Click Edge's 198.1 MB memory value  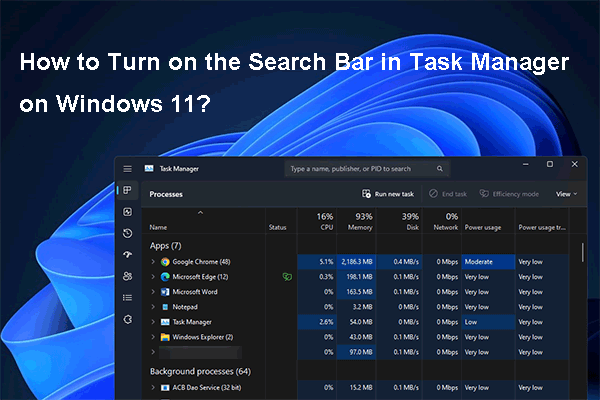point(359,277)
